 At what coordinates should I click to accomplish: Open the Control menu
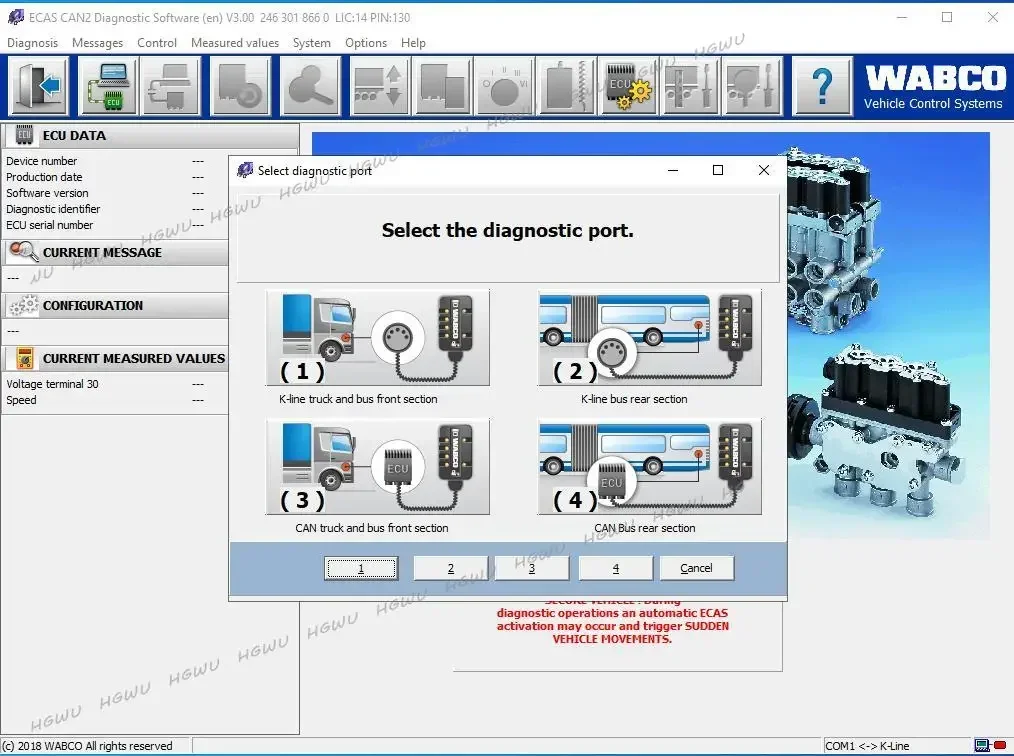coord(156,43)
